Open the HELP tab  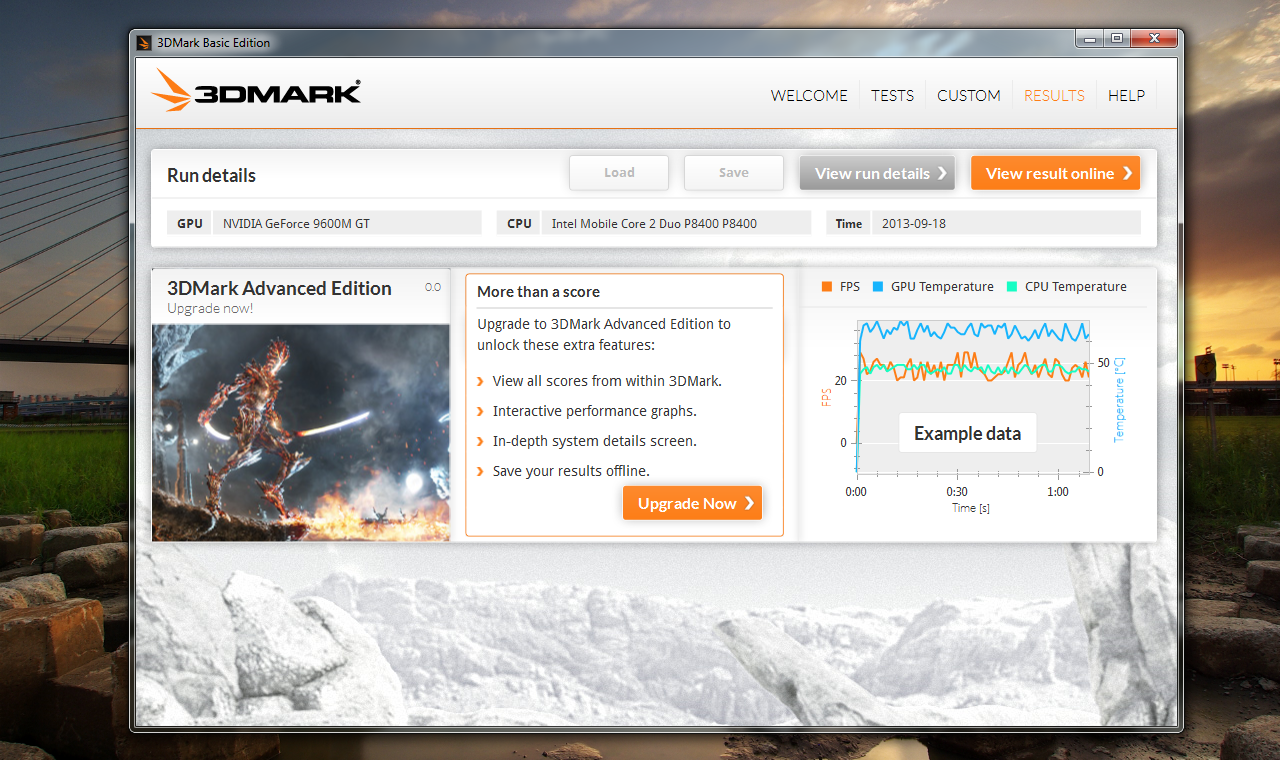(x=1126, y=96)
